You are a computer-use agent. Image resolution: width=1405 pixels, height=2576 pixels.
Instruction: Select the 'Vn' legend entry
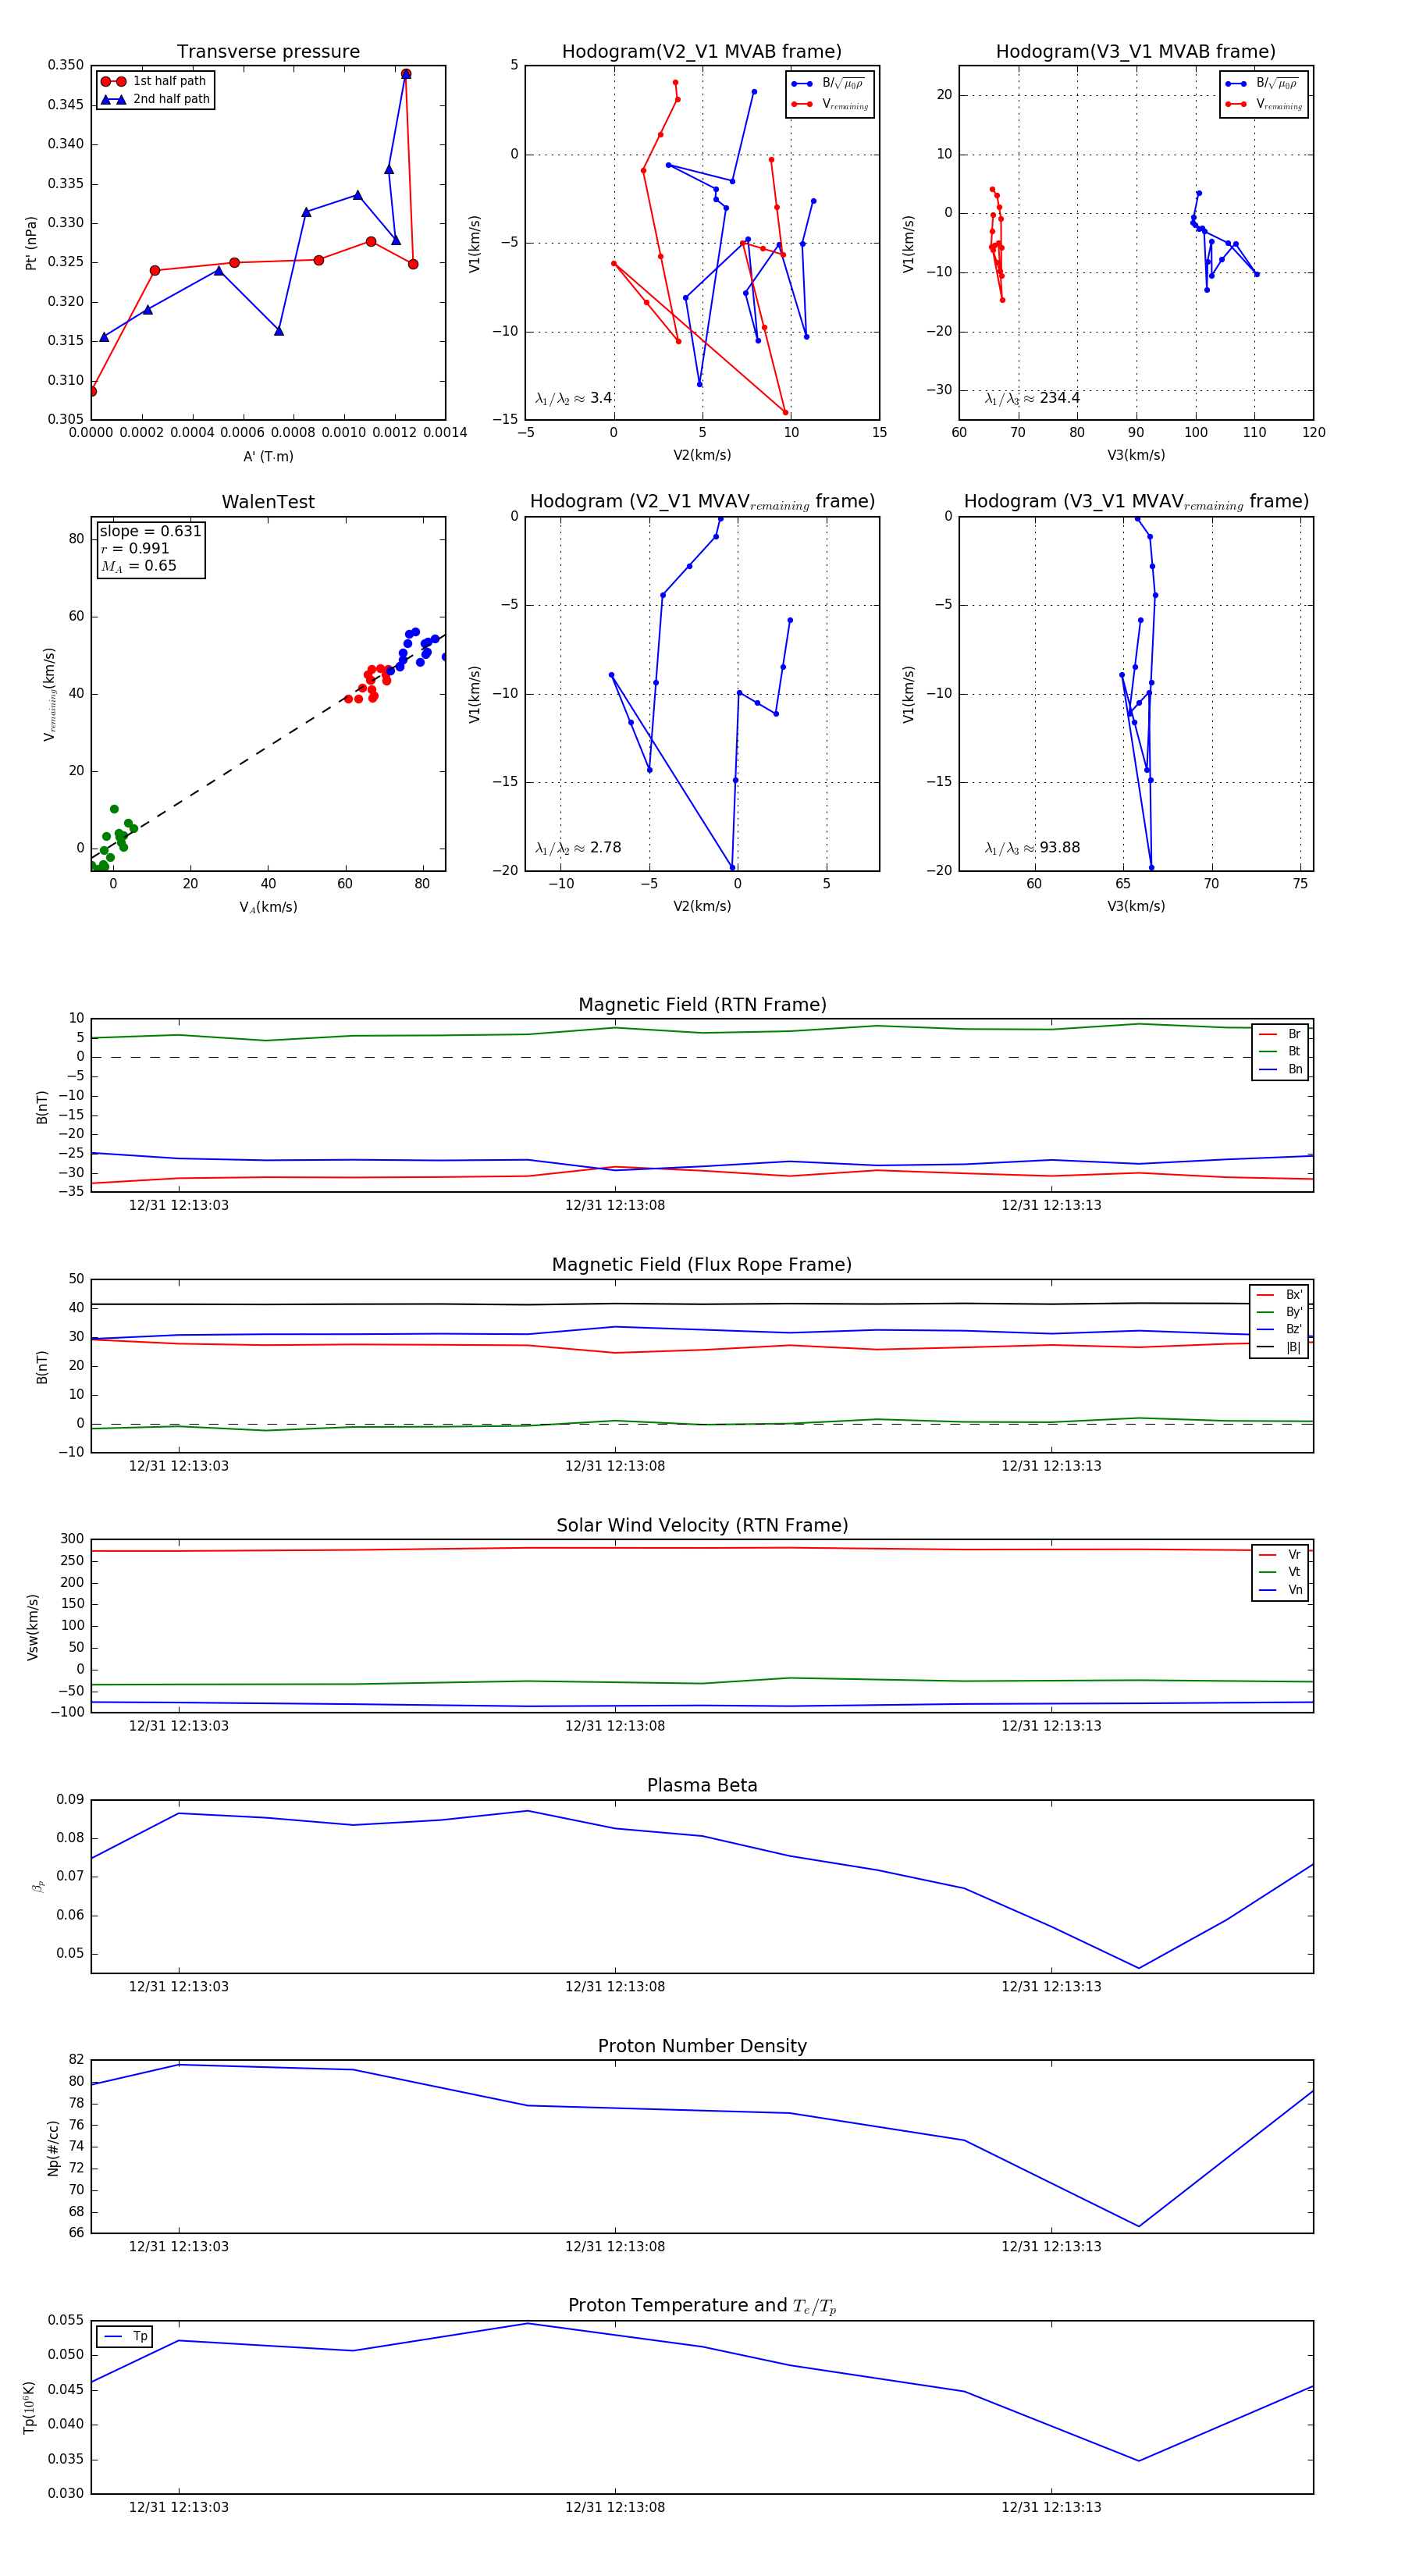(x=1280, y=1590)
